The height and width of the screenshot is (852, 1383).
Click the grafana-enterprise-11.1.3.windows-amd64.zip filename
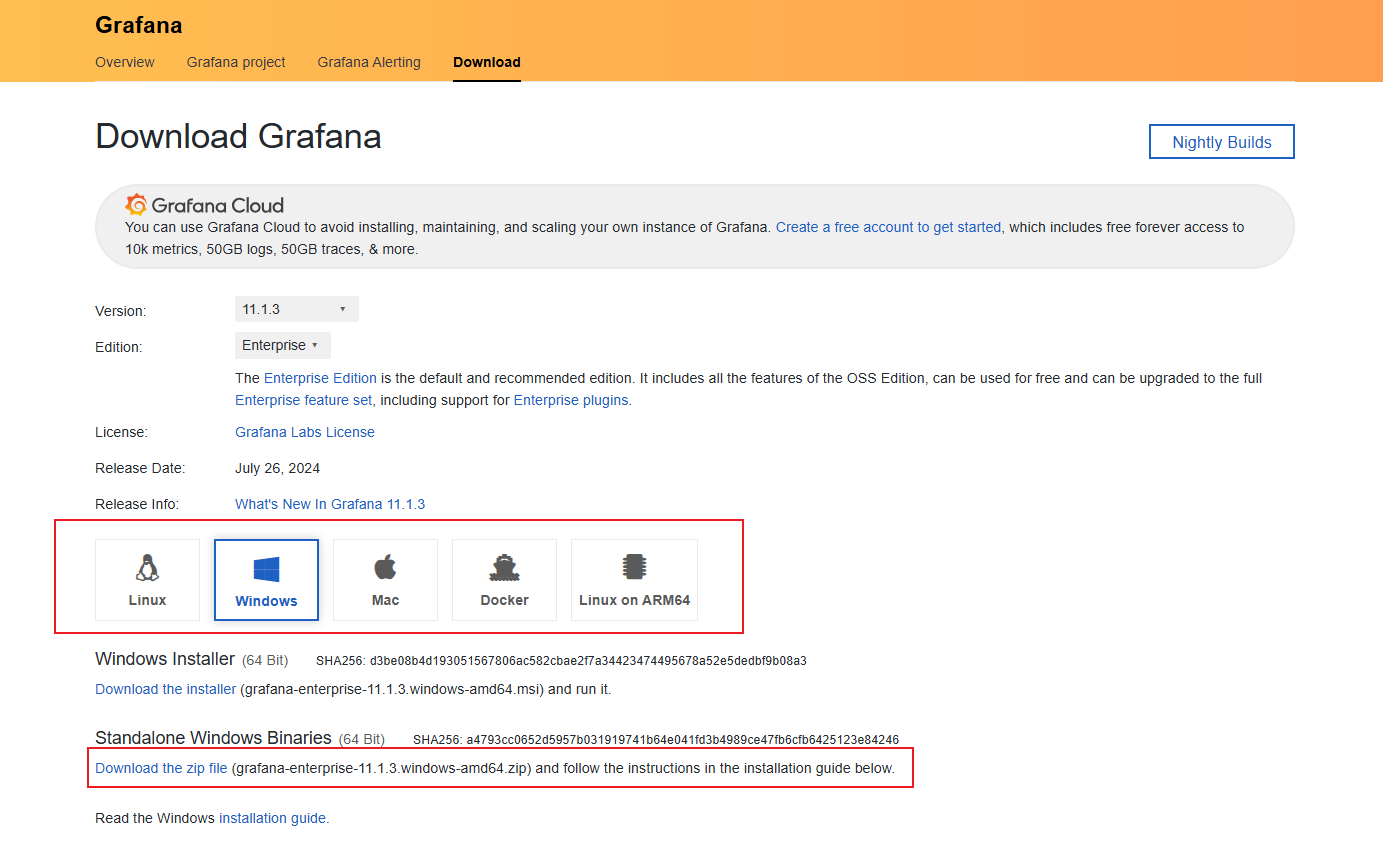tap(381, 769)
